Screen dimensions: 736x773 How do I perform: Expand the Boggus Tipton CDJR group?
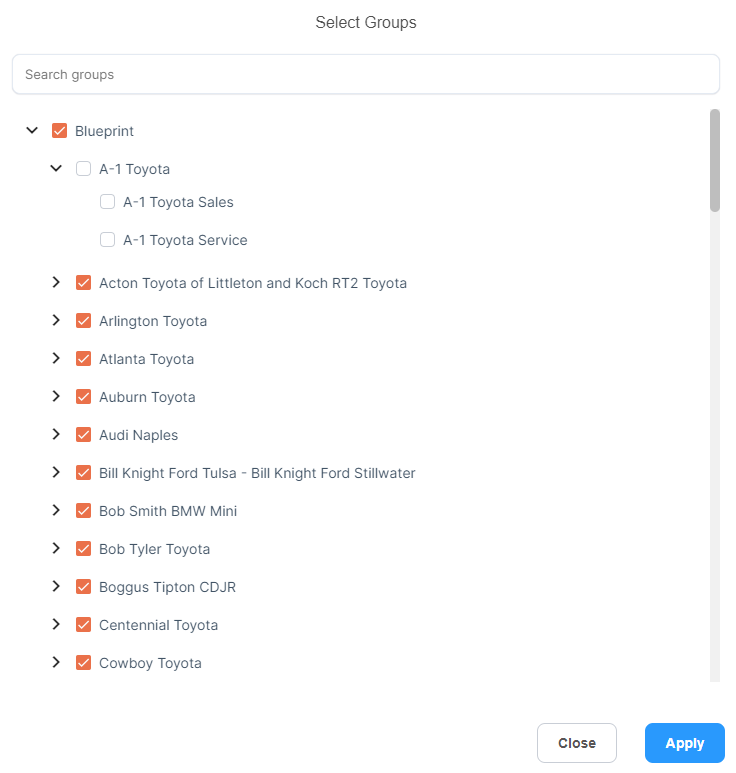(x=56, y=586)
